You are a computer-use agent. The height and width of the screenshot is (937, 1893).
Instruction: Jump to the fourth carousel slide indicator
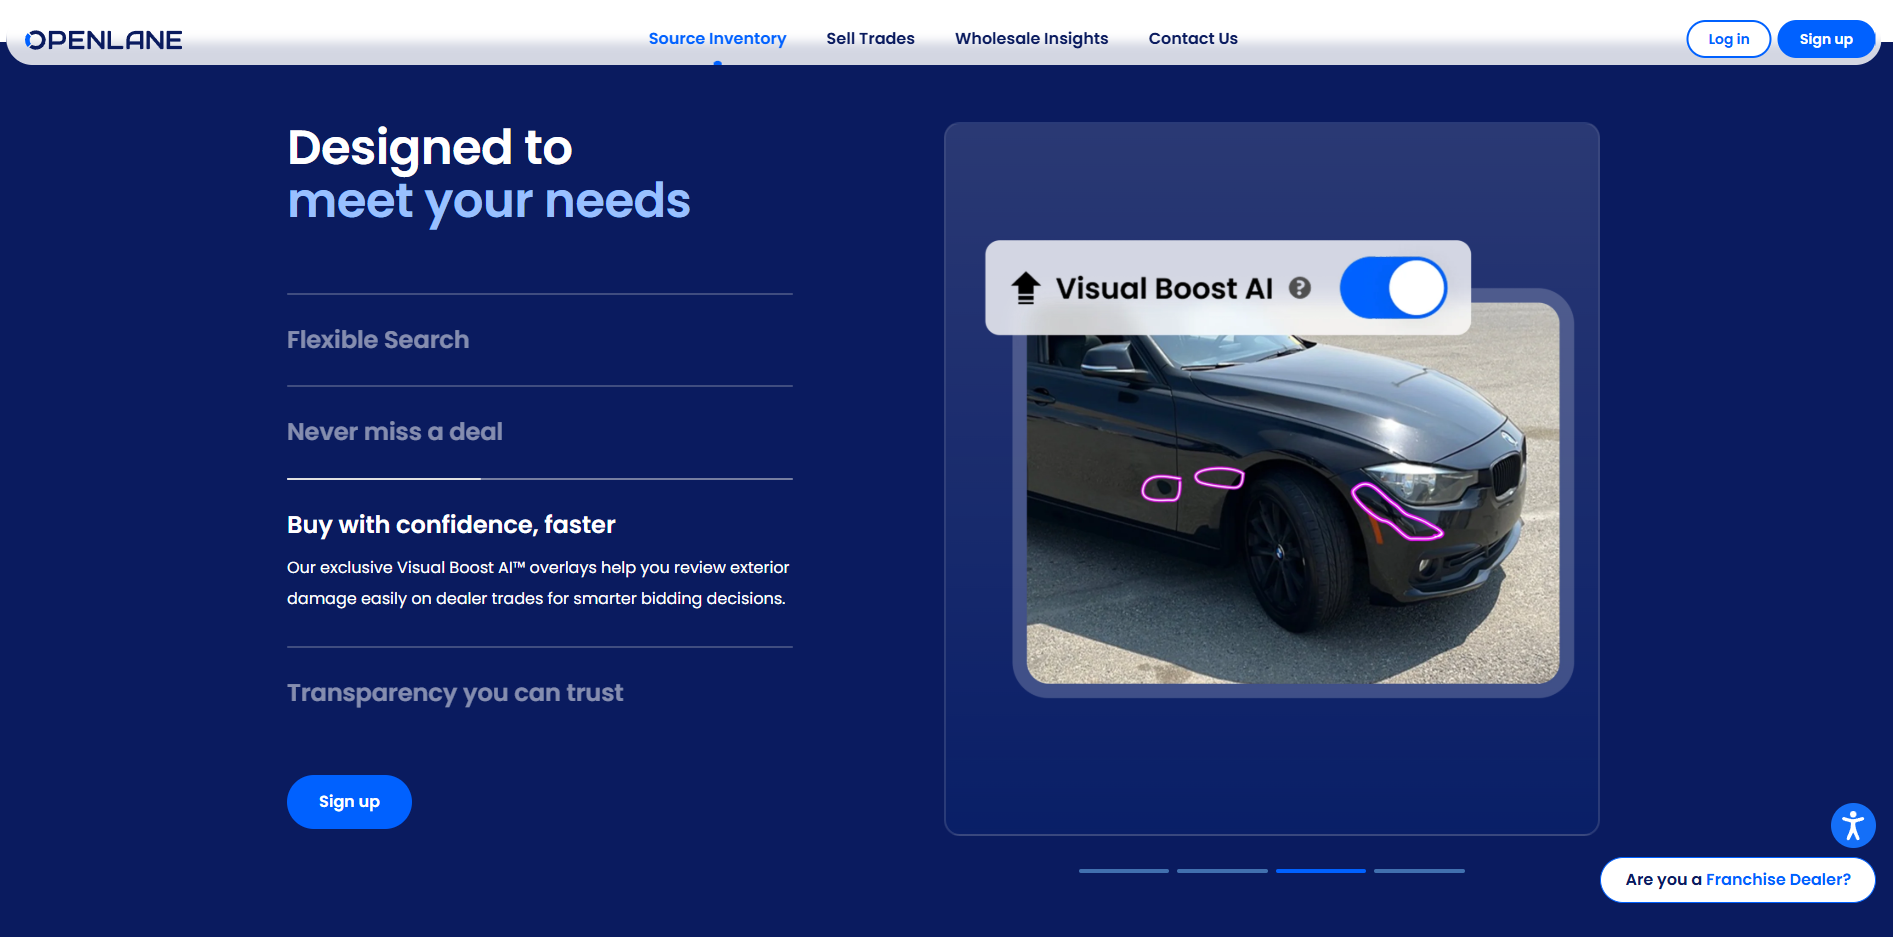(x=1419, y=871)
